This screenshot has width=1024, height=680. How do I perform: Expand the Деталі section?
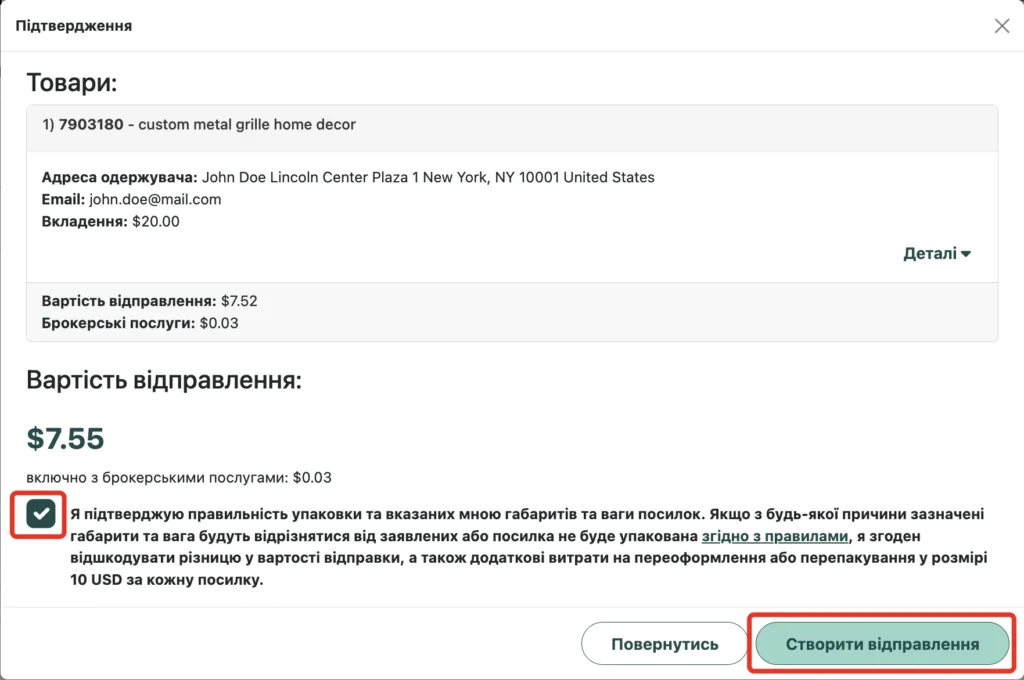point(936,253)
